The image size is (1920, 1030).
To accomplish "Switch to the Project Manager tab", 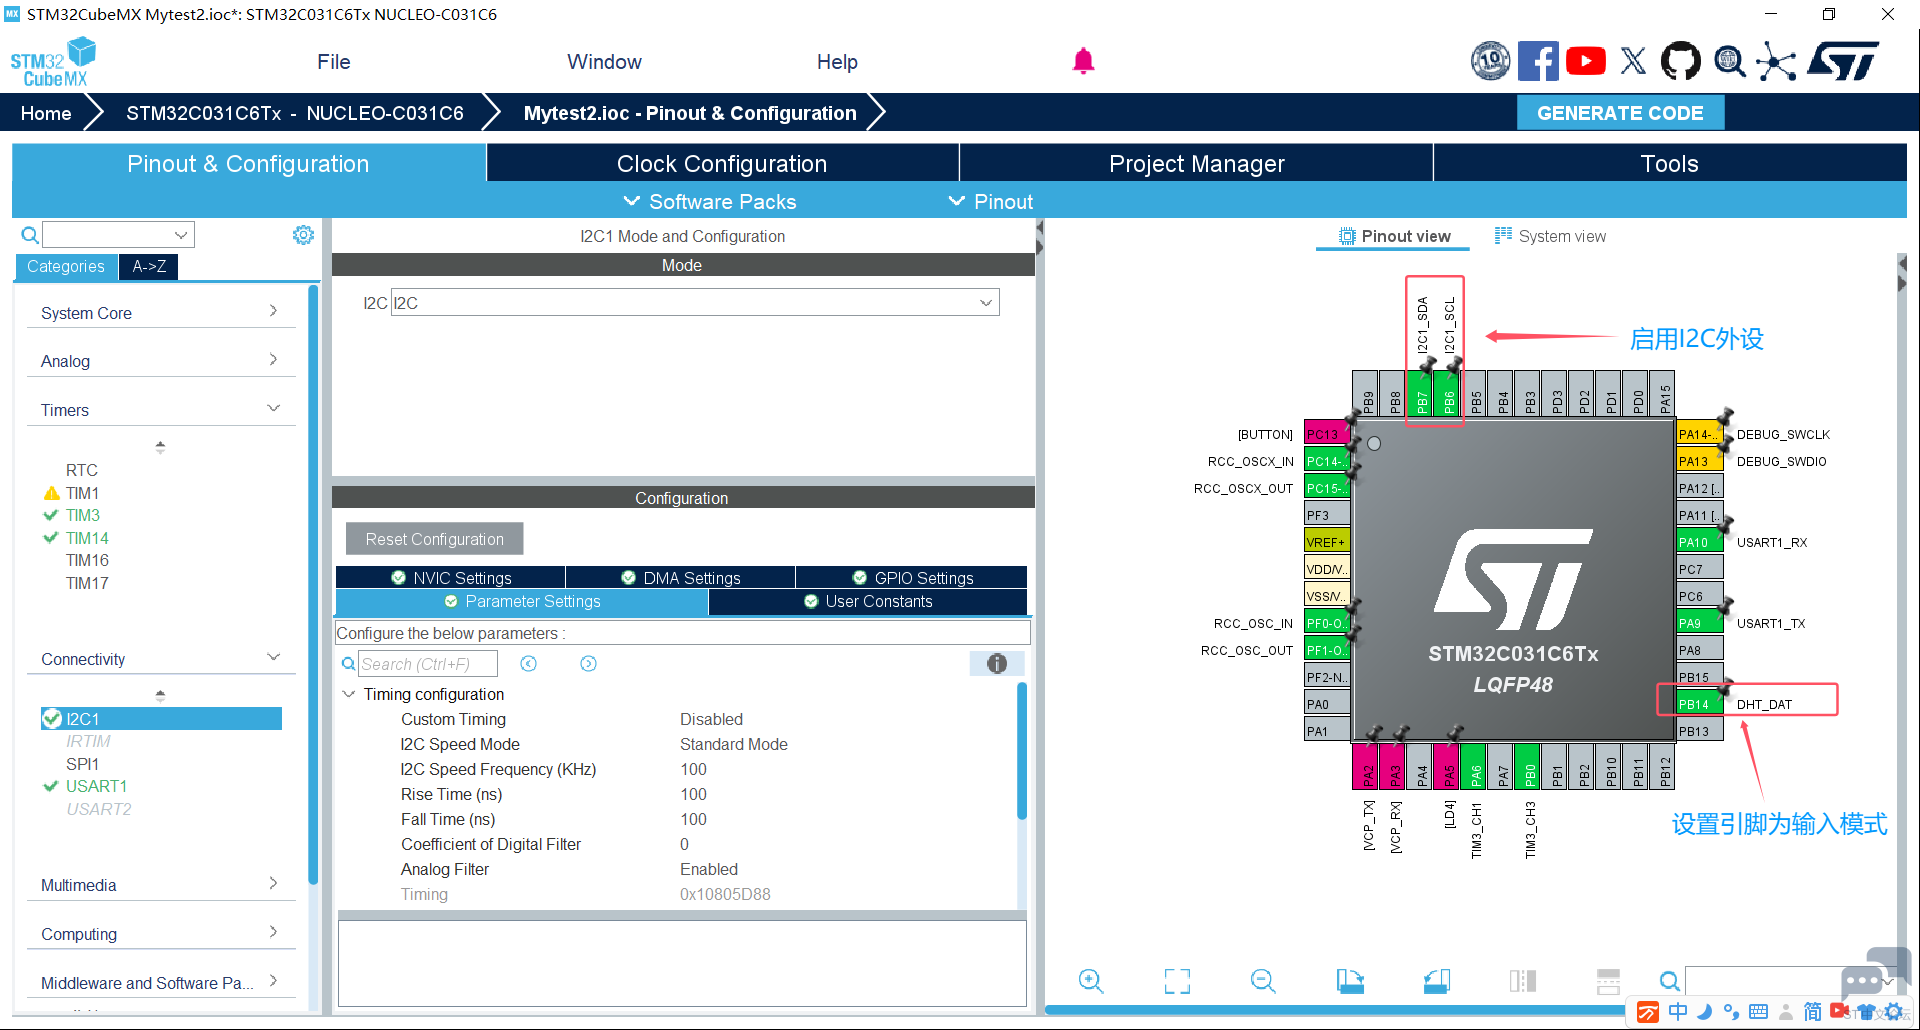I will pyautogui.click(x=1196, y=163).
